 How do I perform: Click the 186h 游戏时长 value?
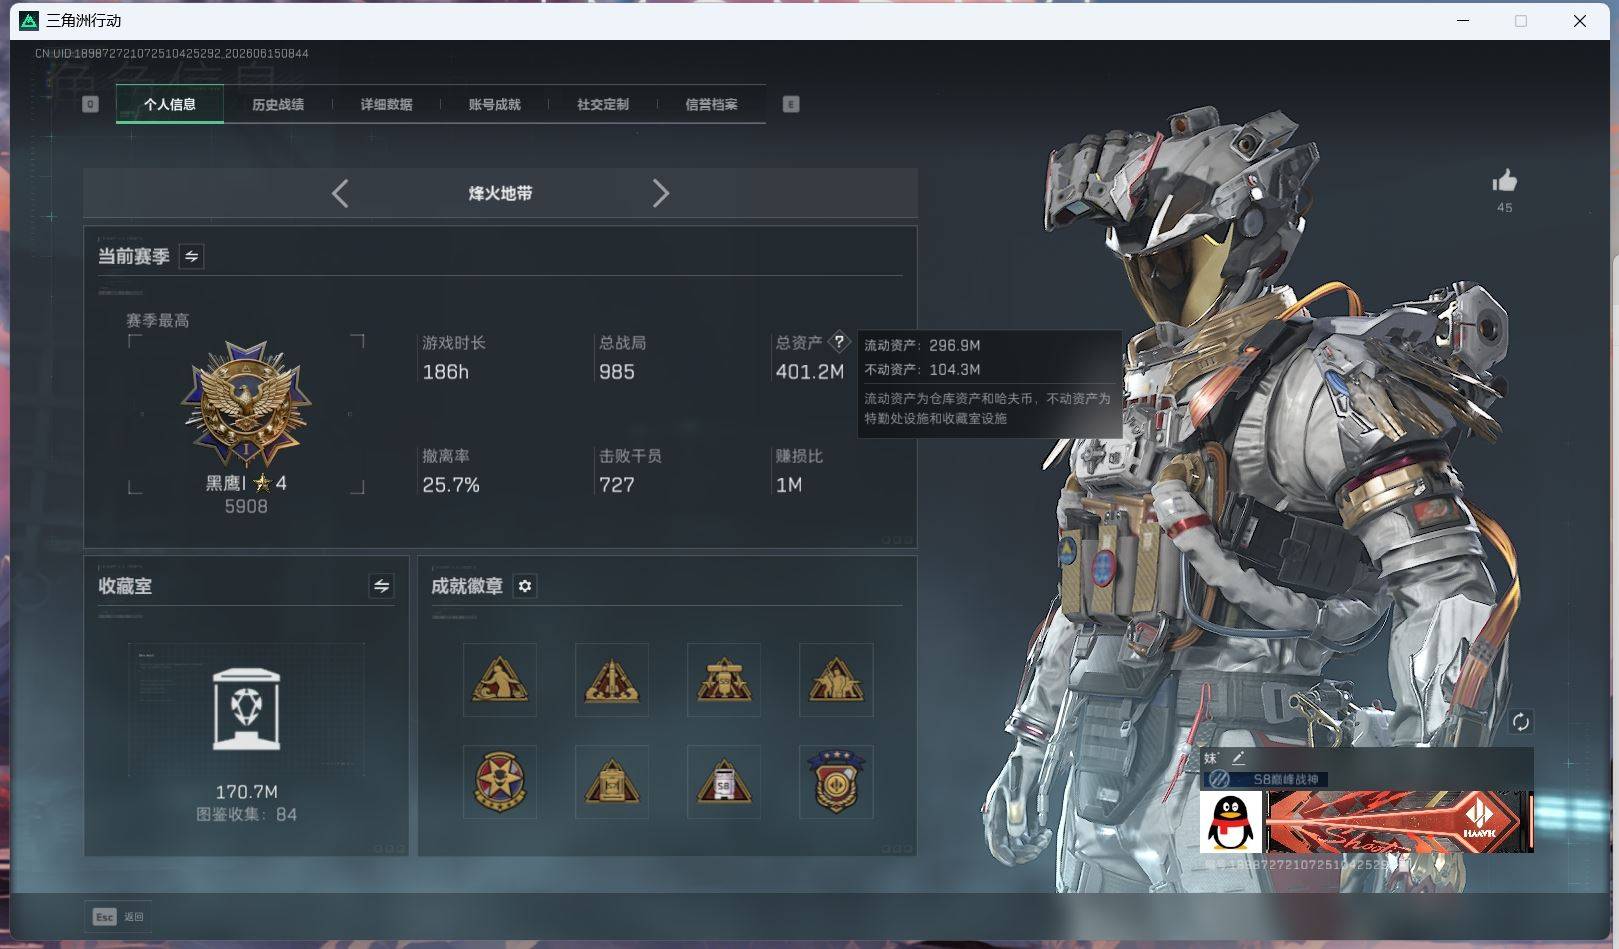446,372
